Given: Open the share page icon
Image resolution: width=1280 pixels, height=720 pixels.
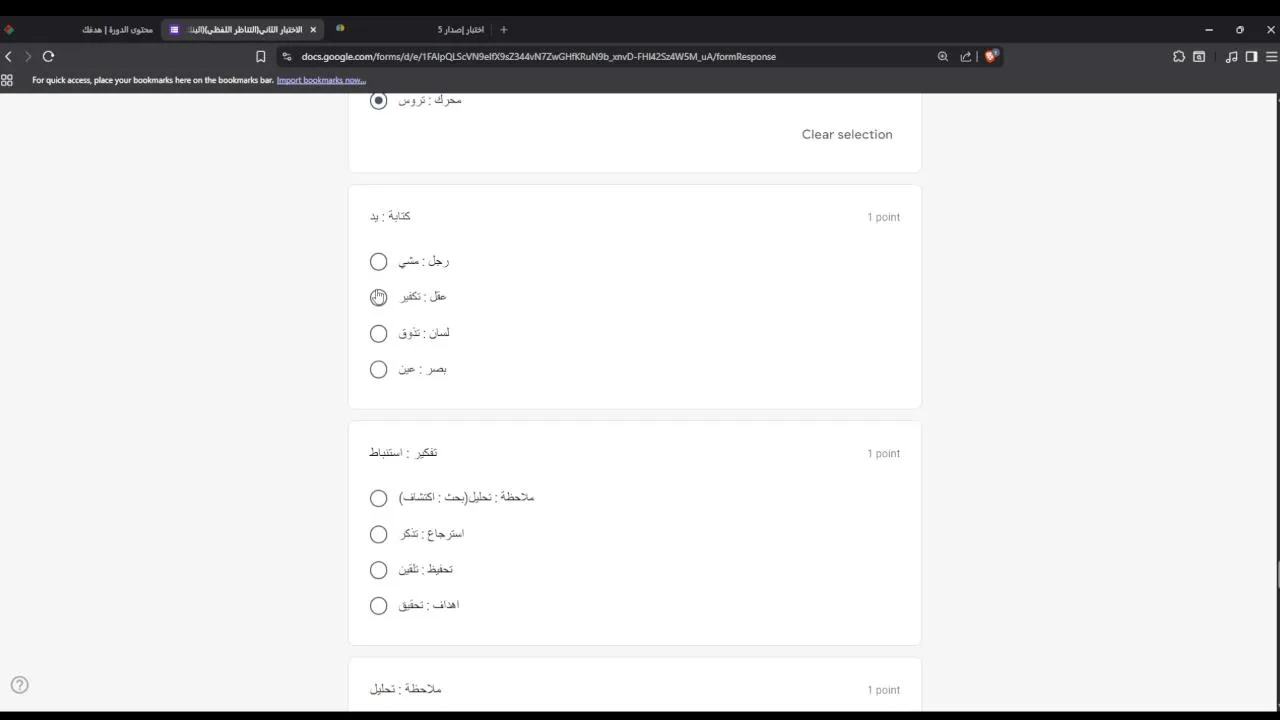Looking at the screenshot, I should [x=966, y=57].
